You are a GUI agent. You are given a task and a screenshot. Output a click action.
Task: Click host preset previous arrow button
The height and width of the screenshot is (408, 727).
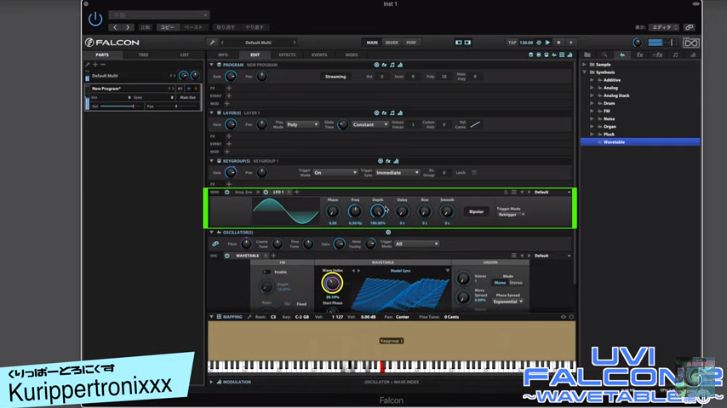115,27
